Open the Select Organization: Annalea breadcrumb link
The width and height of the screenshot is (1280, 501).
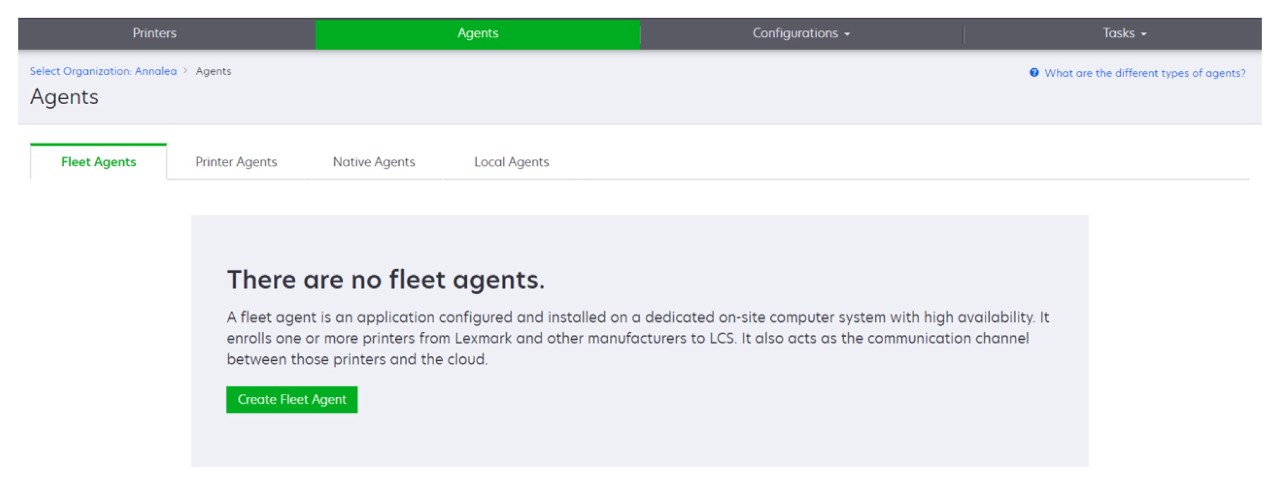click(103, 72)
